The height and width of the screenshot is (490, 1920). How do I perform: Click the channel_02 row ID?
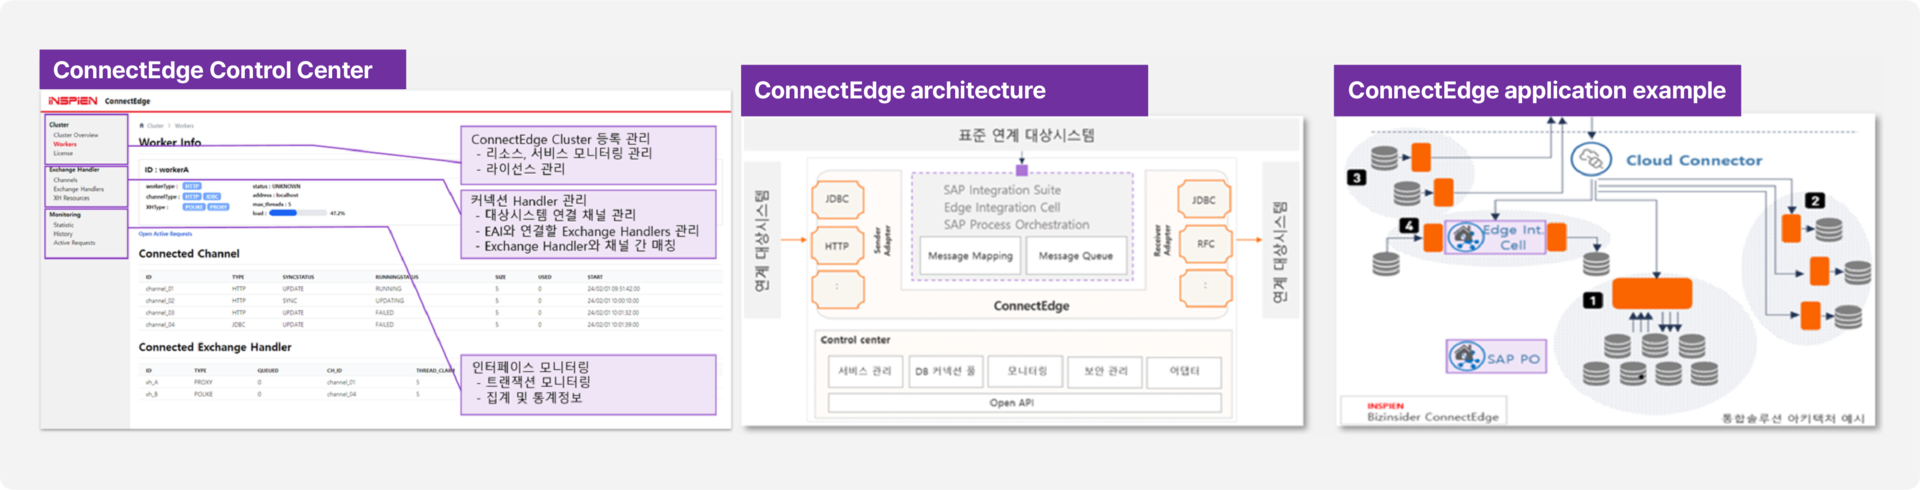[x=160, y=301]
